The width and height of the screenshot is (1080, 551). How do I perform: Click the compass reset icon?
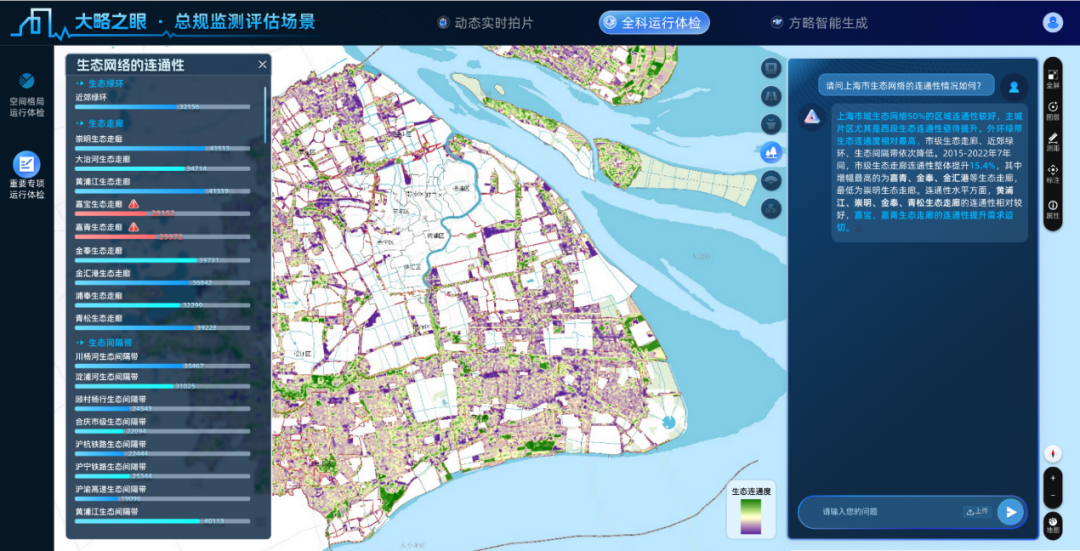coord(1053,453)
